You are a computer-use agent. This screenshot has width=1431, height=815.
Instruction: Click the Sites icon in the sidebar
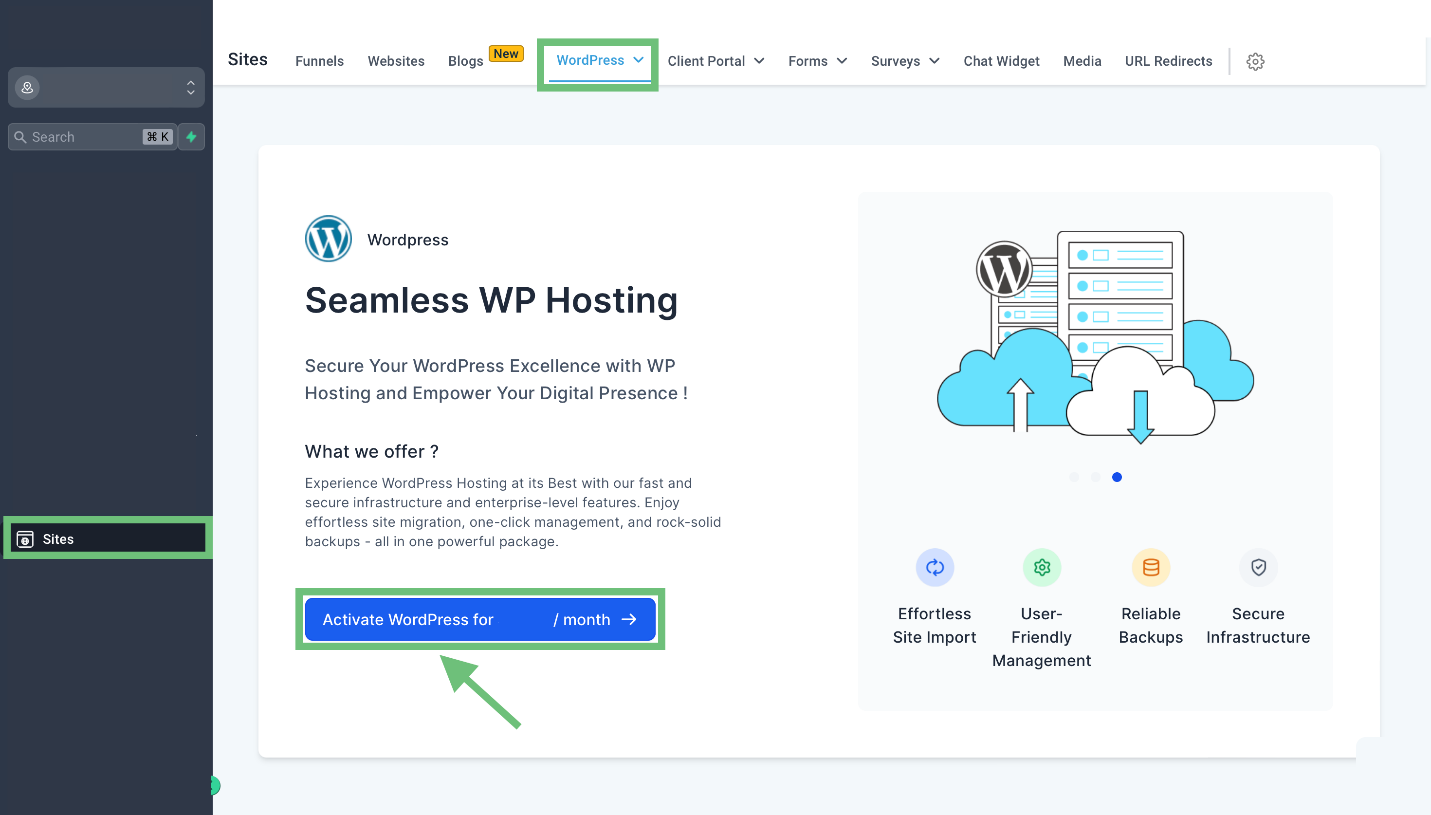25,539
